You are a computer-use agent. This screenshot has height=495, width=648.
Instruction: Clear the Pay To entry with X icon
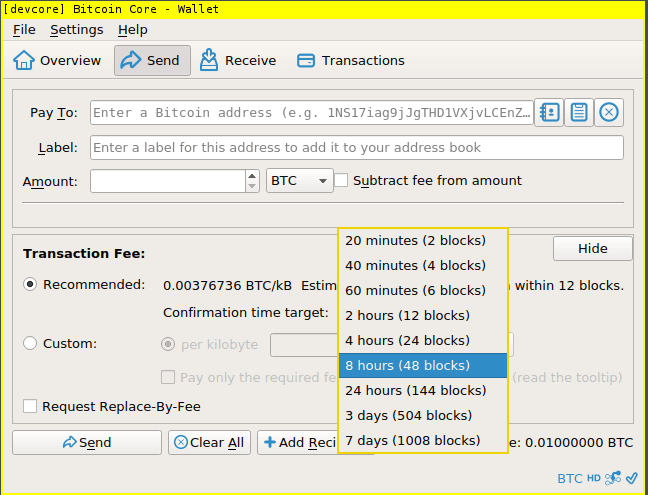[609, 113]
